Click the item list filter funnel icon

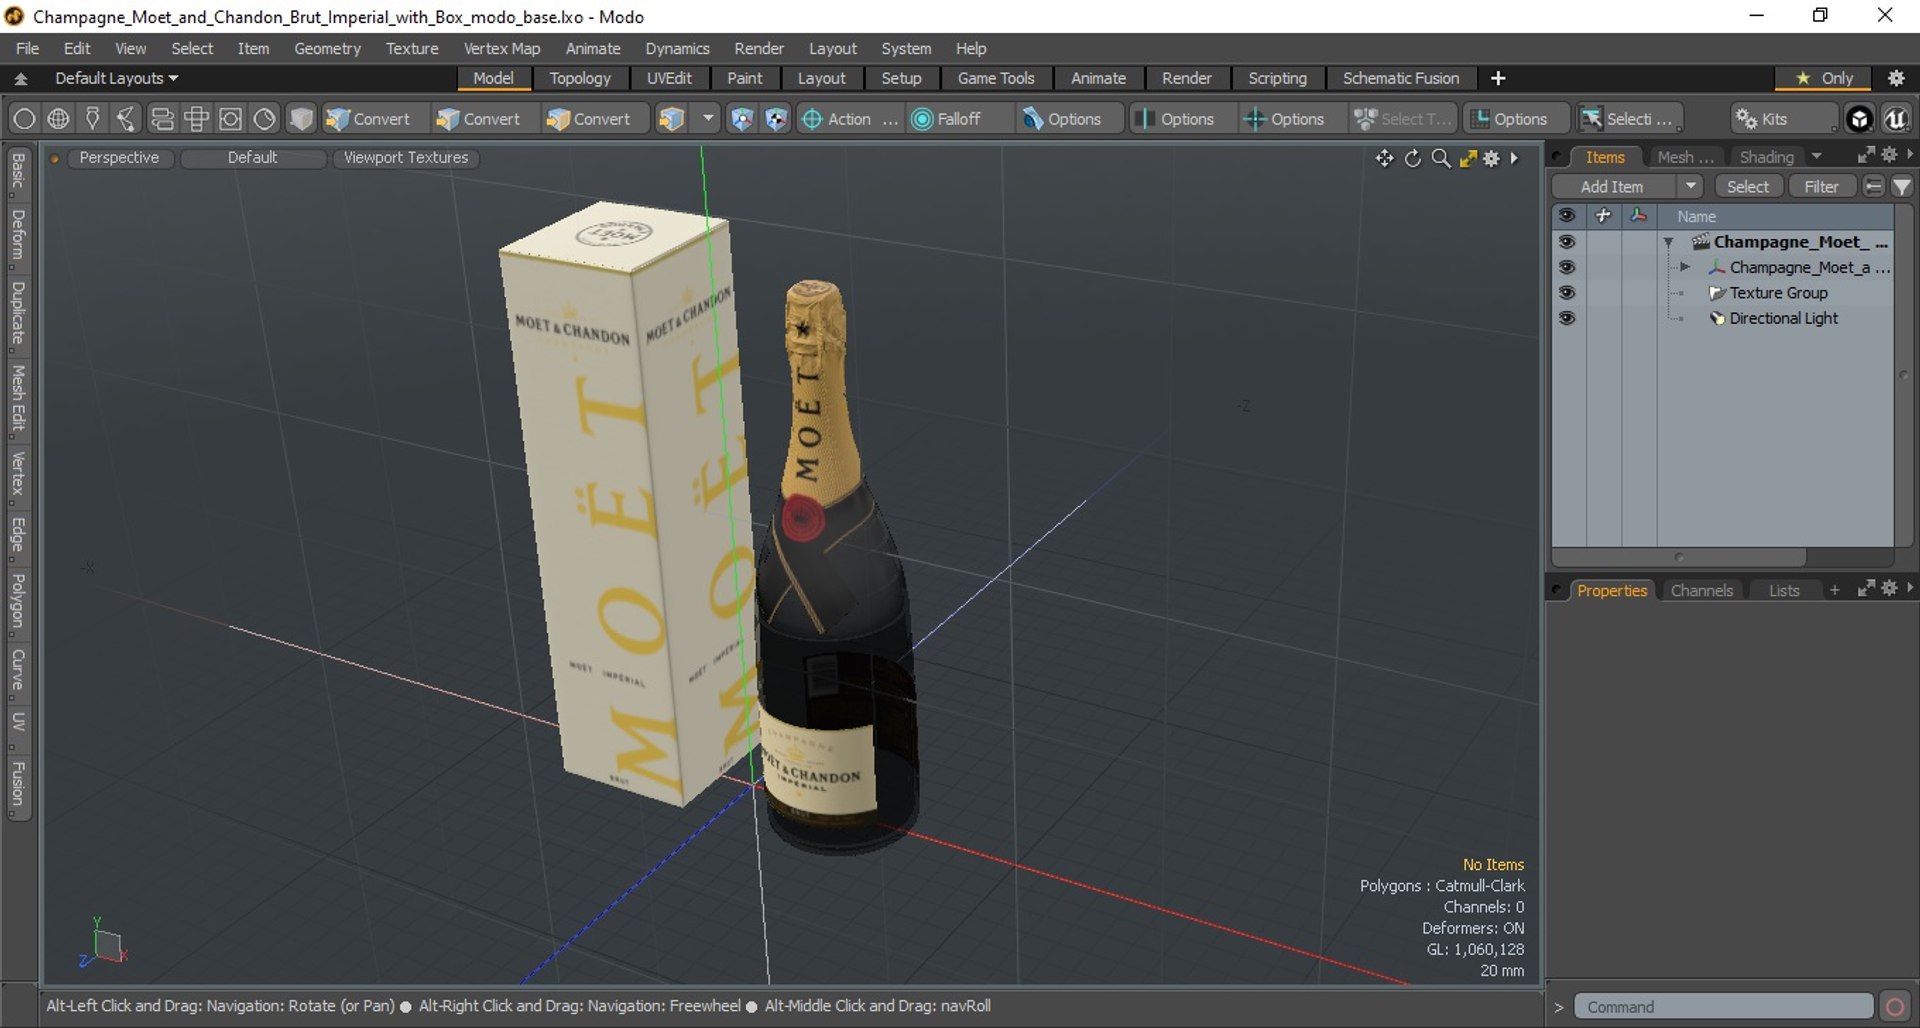[x=1902, y=187]
